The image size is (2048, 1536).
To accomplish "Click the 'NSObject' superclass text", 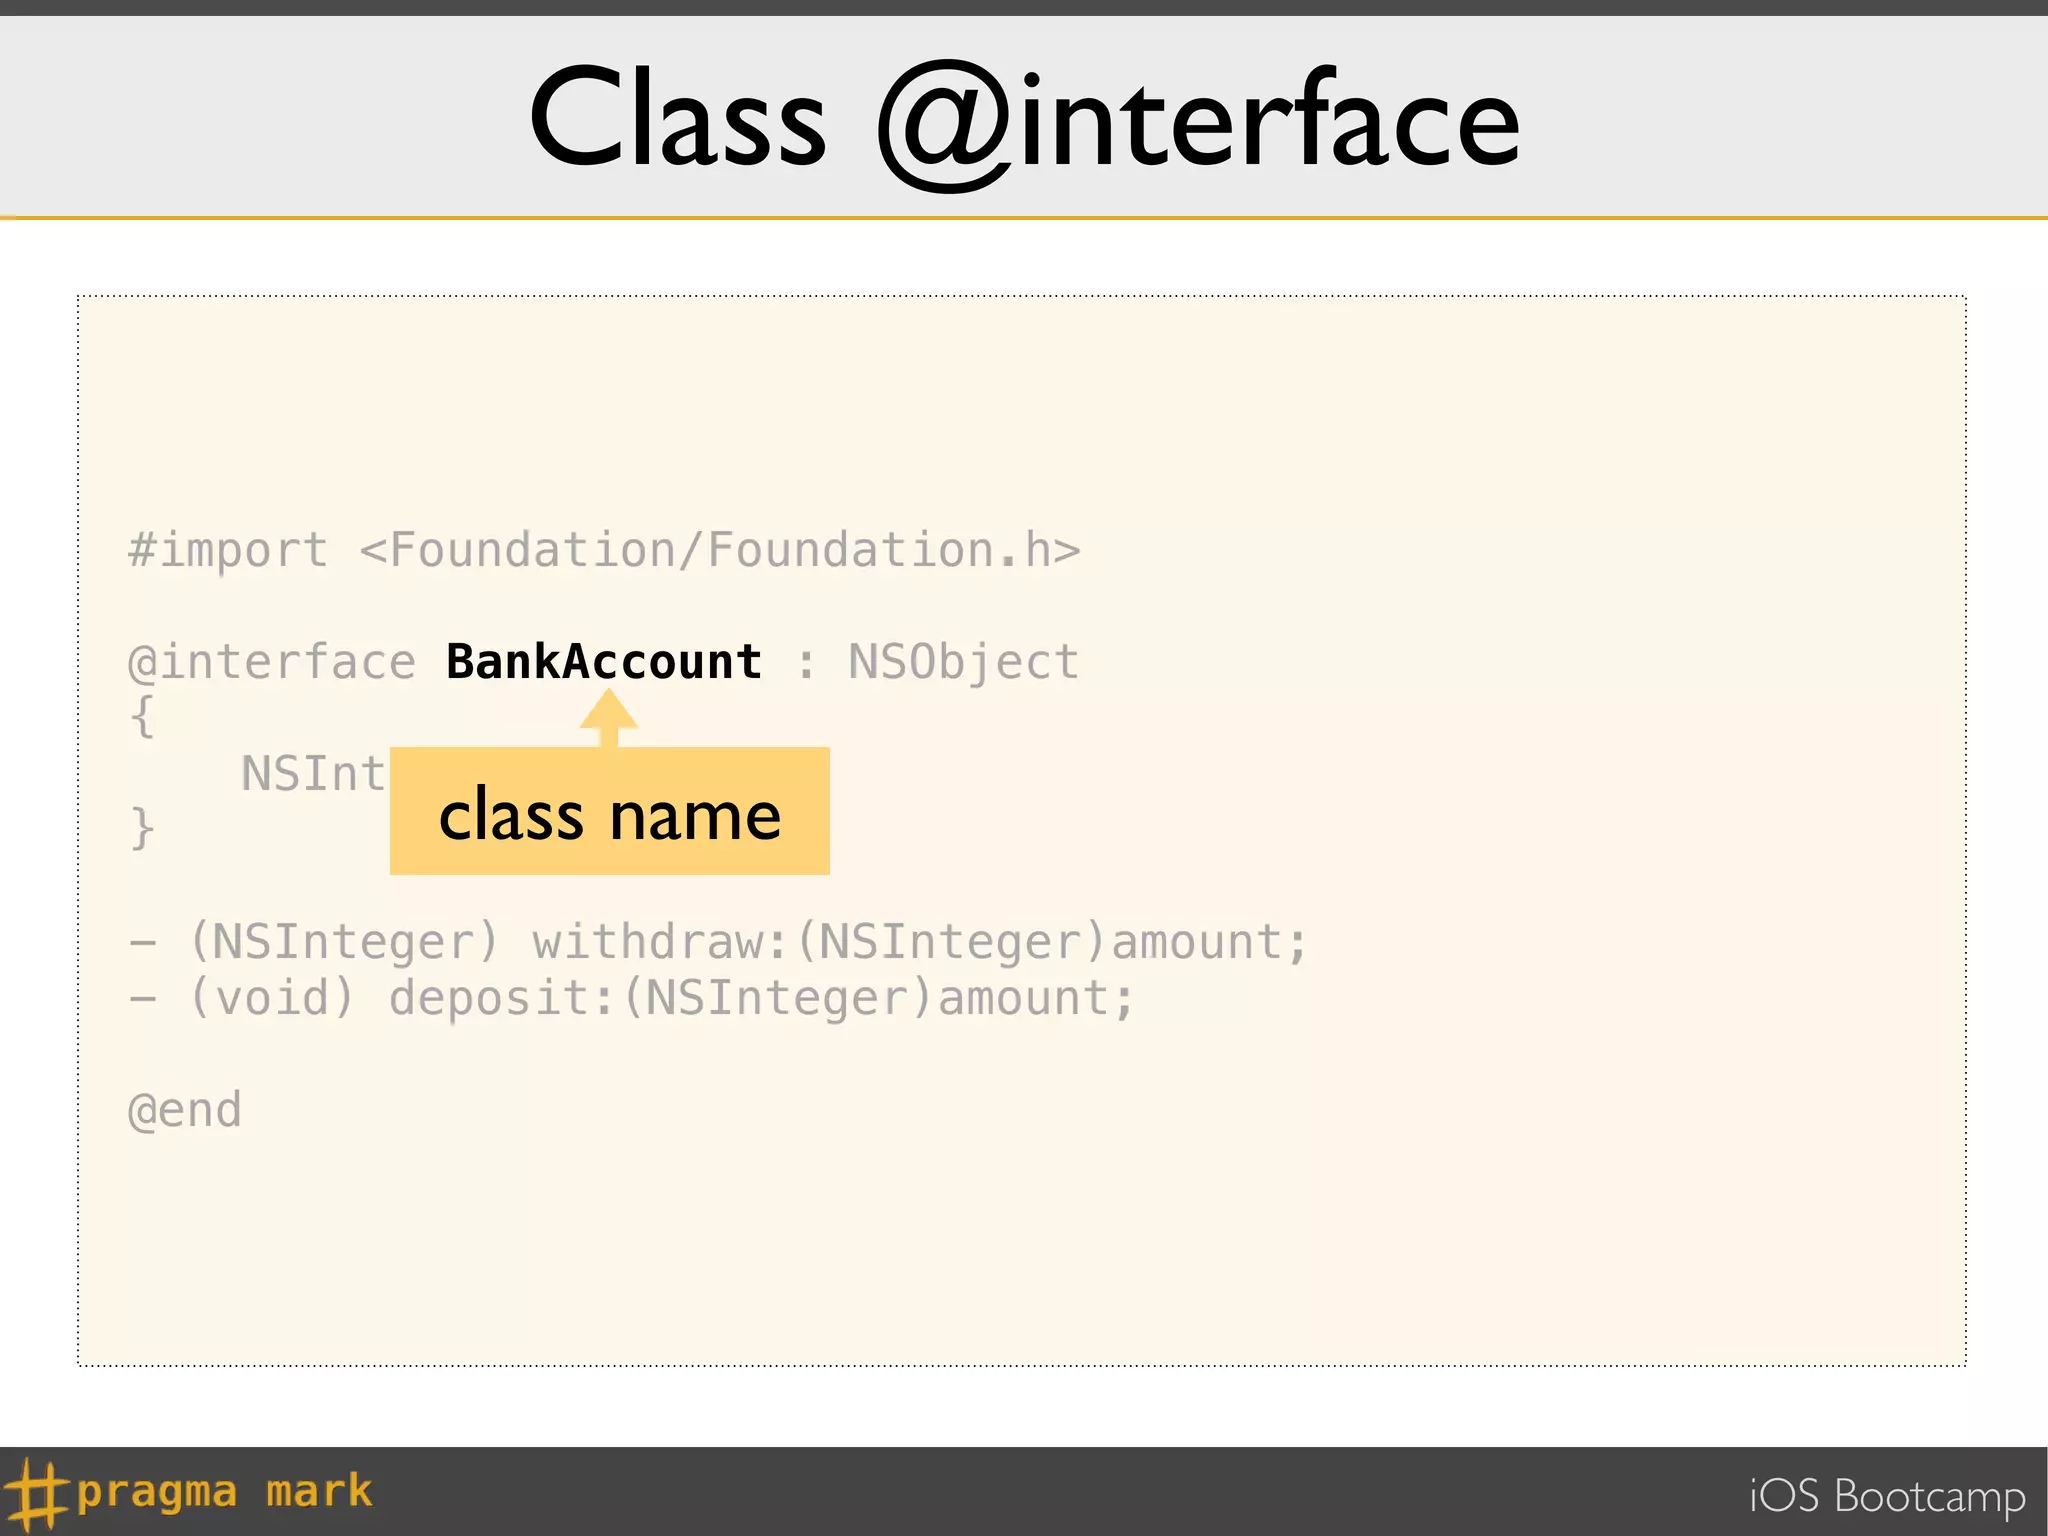I will click(x=964, y=663).
